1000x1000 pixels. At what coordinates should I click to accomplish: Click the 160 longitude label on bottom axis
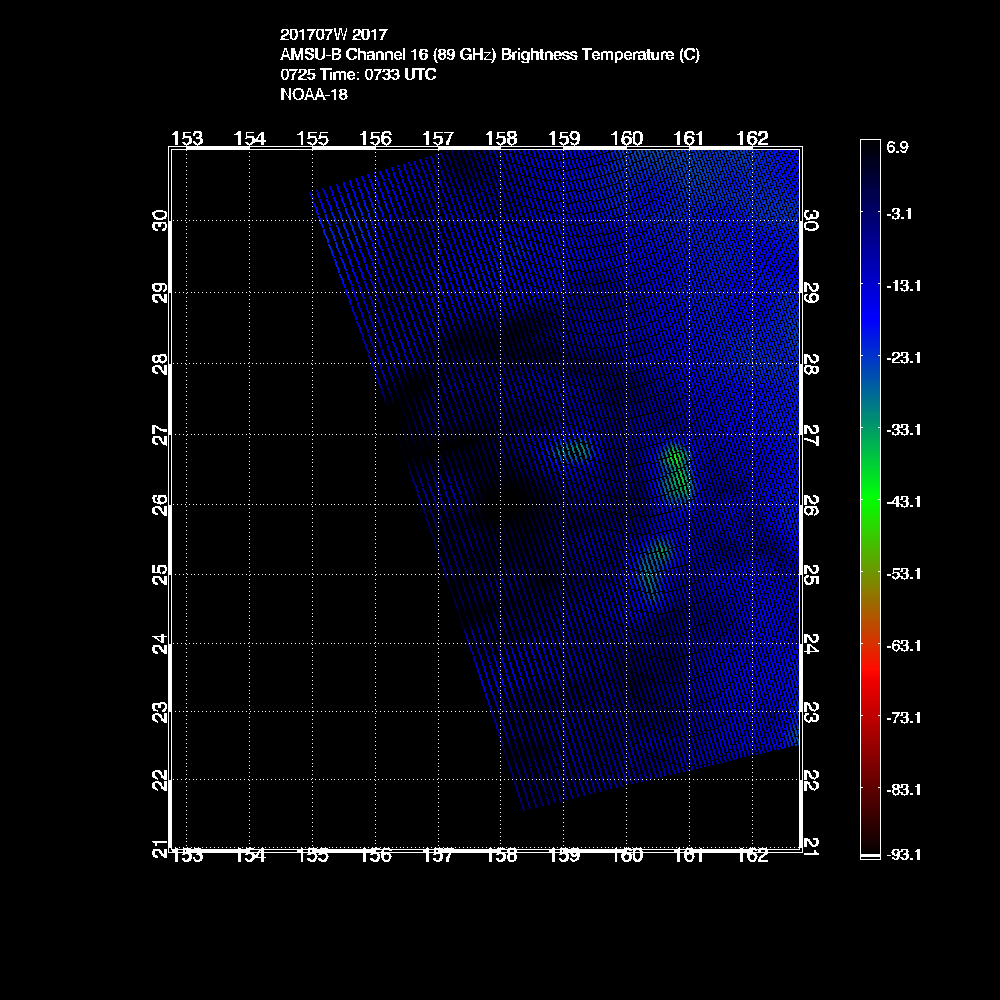(626, 856)
